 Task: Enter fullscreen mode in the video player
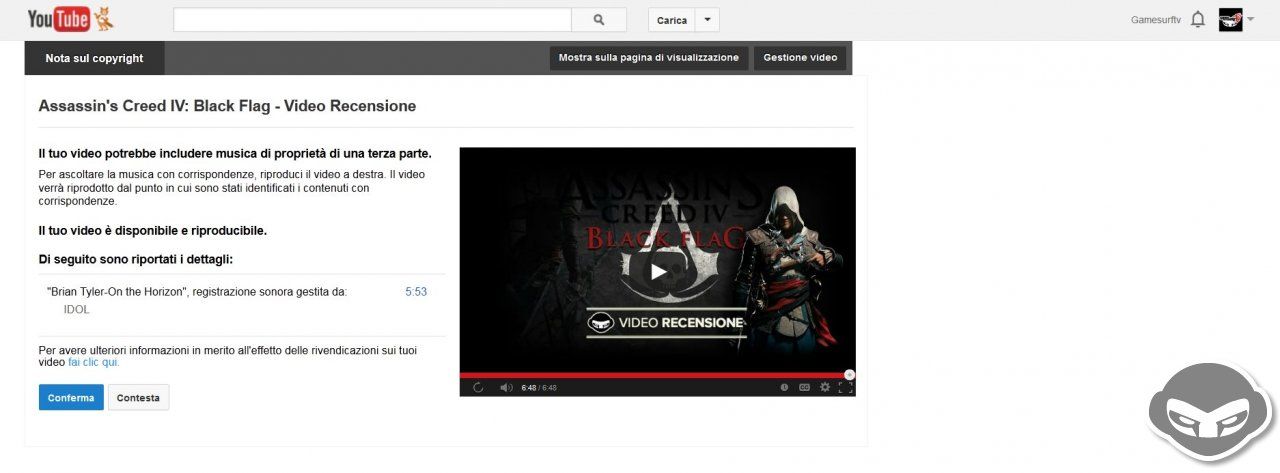845,387
